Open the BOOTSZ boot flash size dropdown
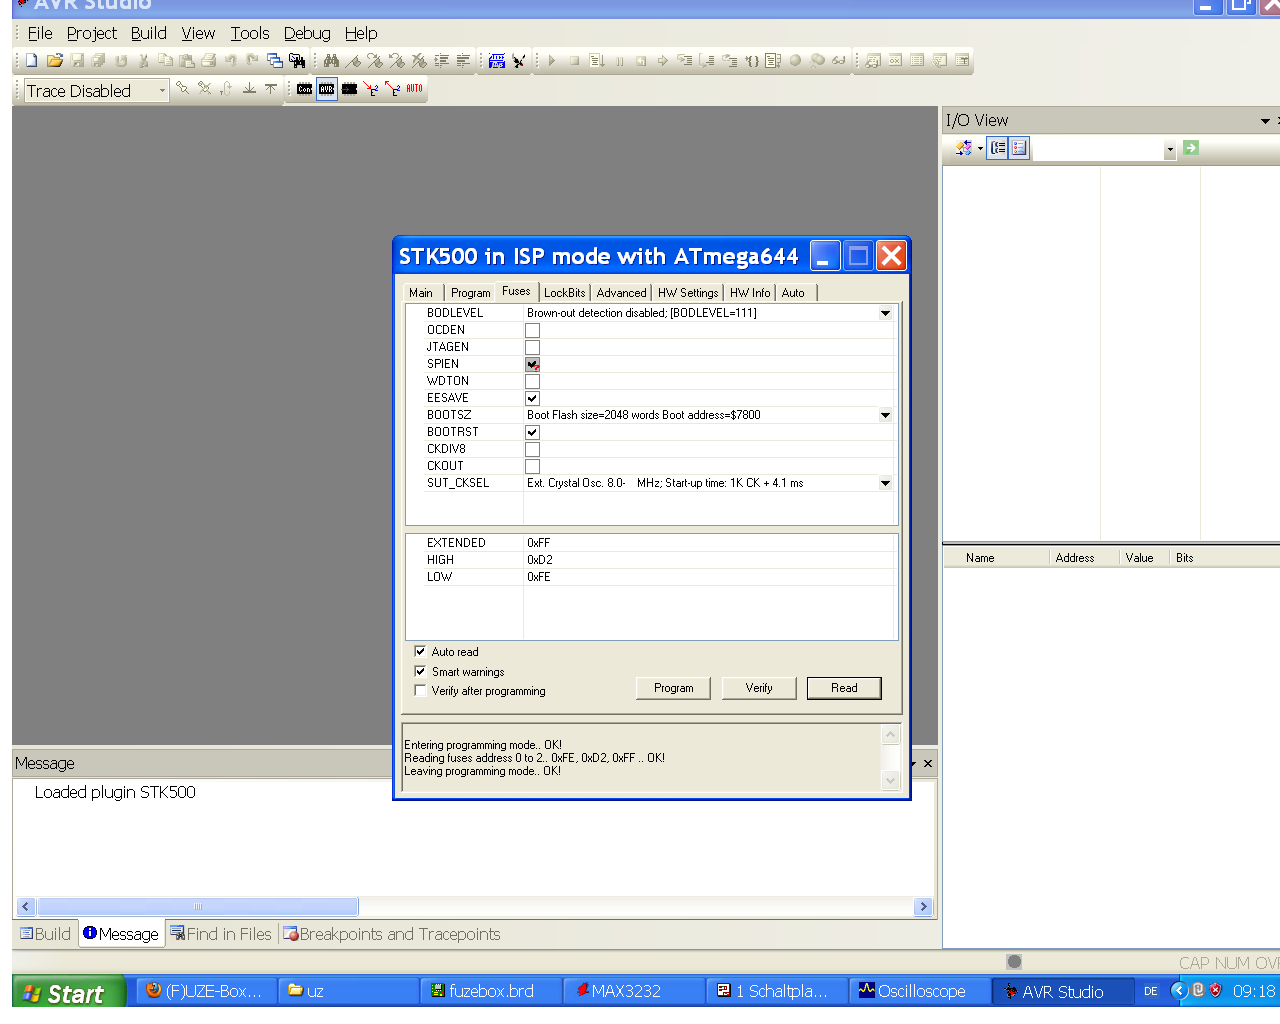 coord(885,415)
